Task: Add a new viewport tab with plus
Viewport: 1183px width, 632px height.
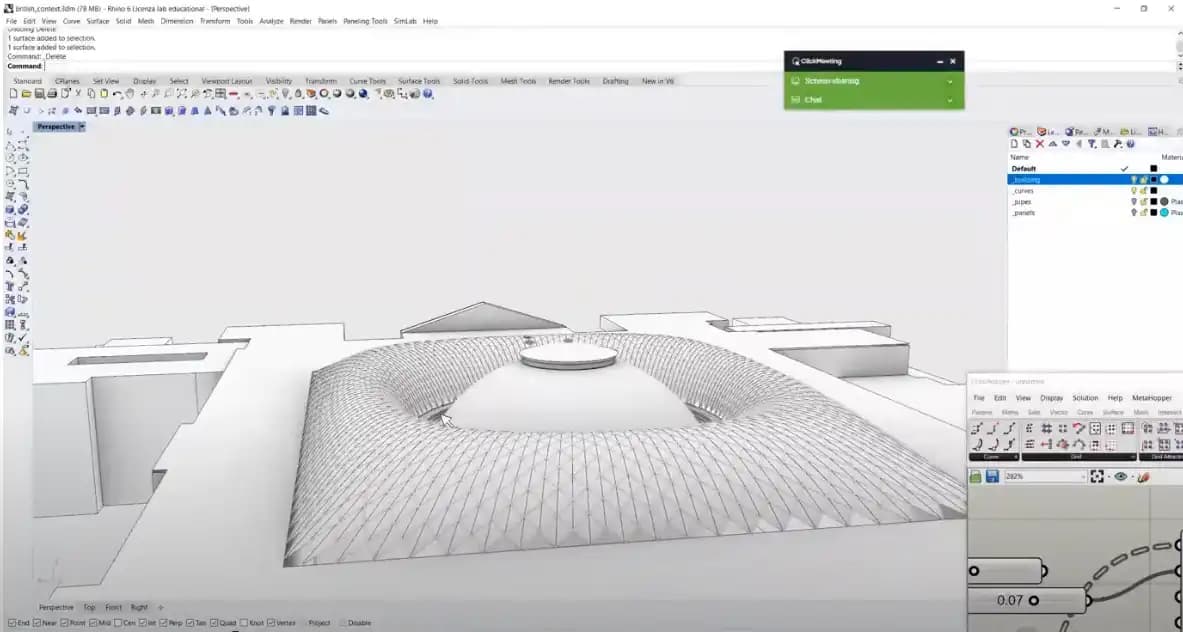Action: point(160,607)
